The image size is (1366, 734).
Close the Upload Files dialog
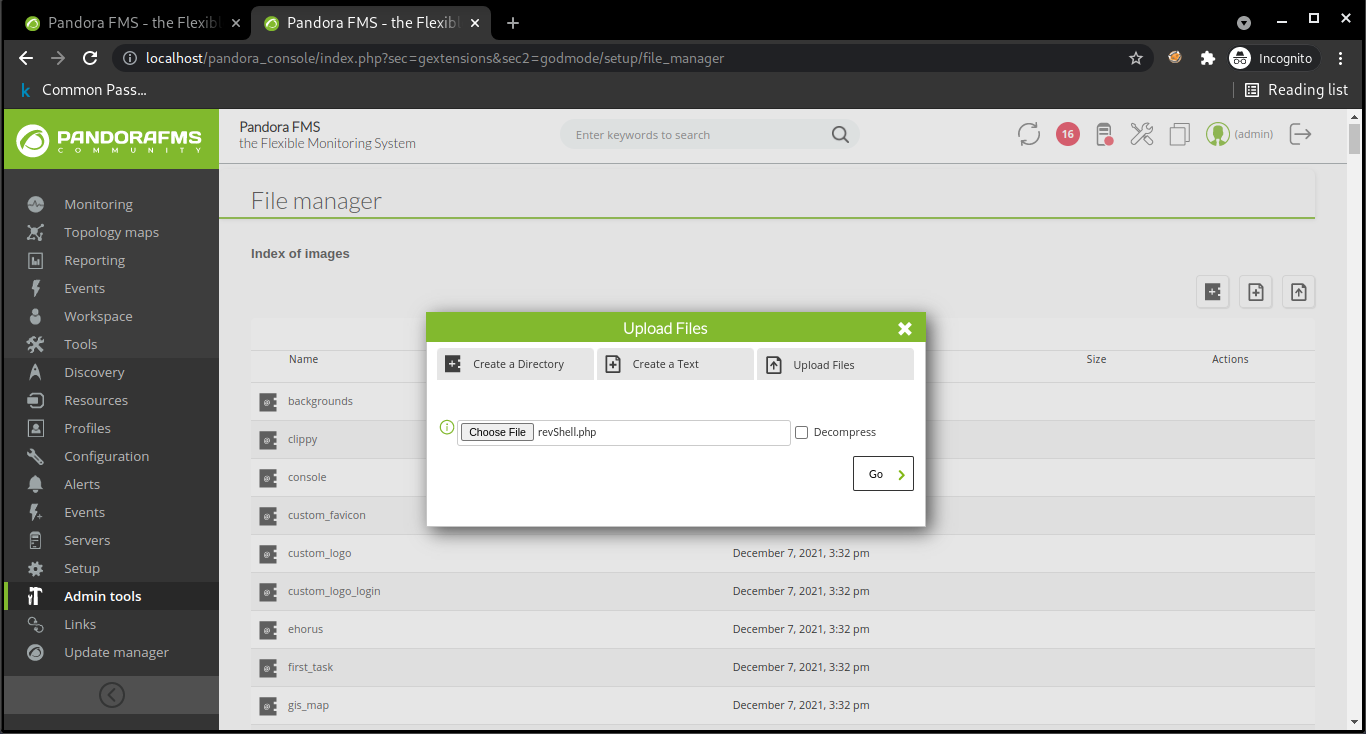pos(905,328)
